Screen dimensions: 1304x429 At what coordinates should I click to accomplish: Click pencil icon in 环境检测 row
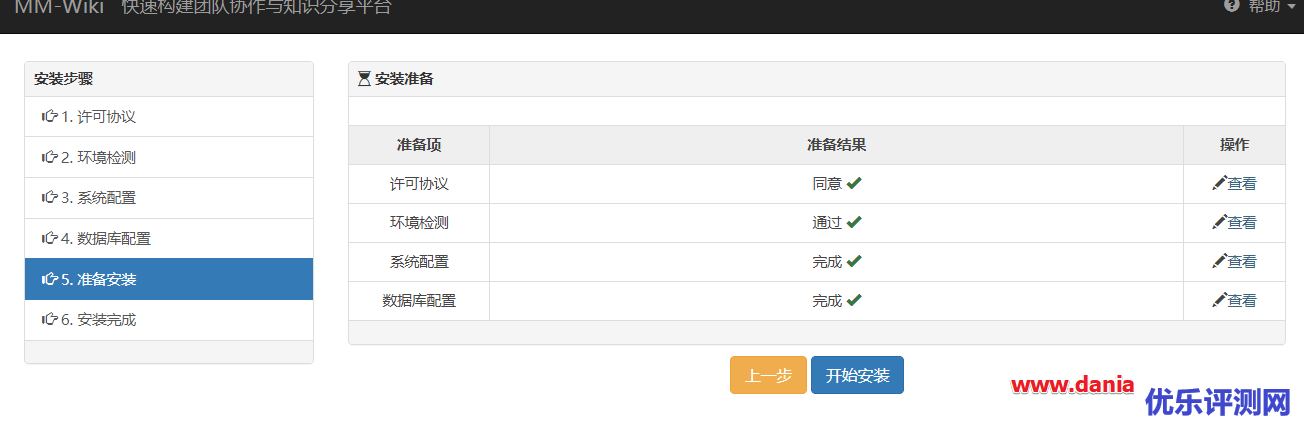(1219, 222)
